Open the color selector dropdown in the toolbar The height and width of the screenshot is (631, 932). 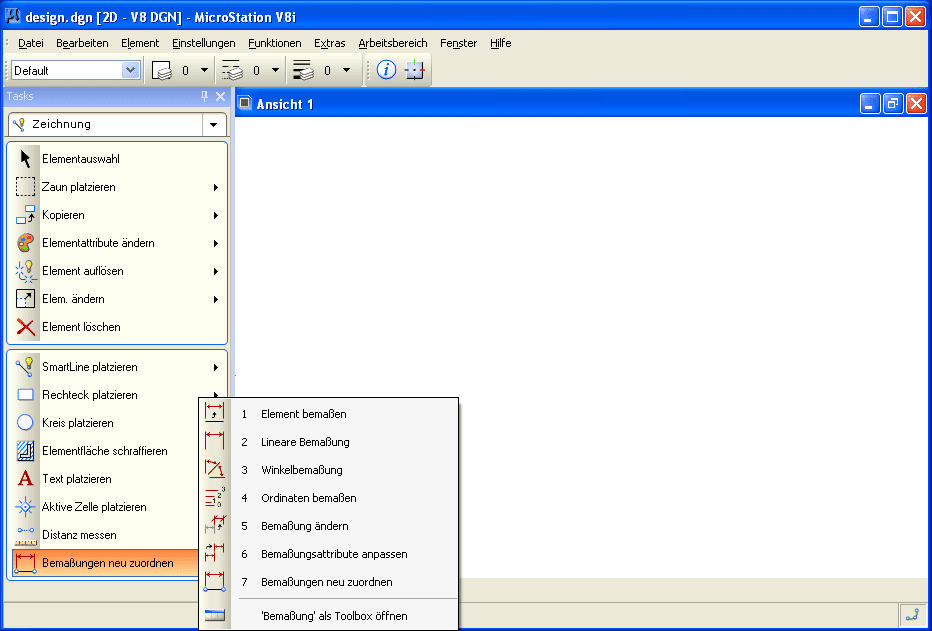tap(204, 70)
